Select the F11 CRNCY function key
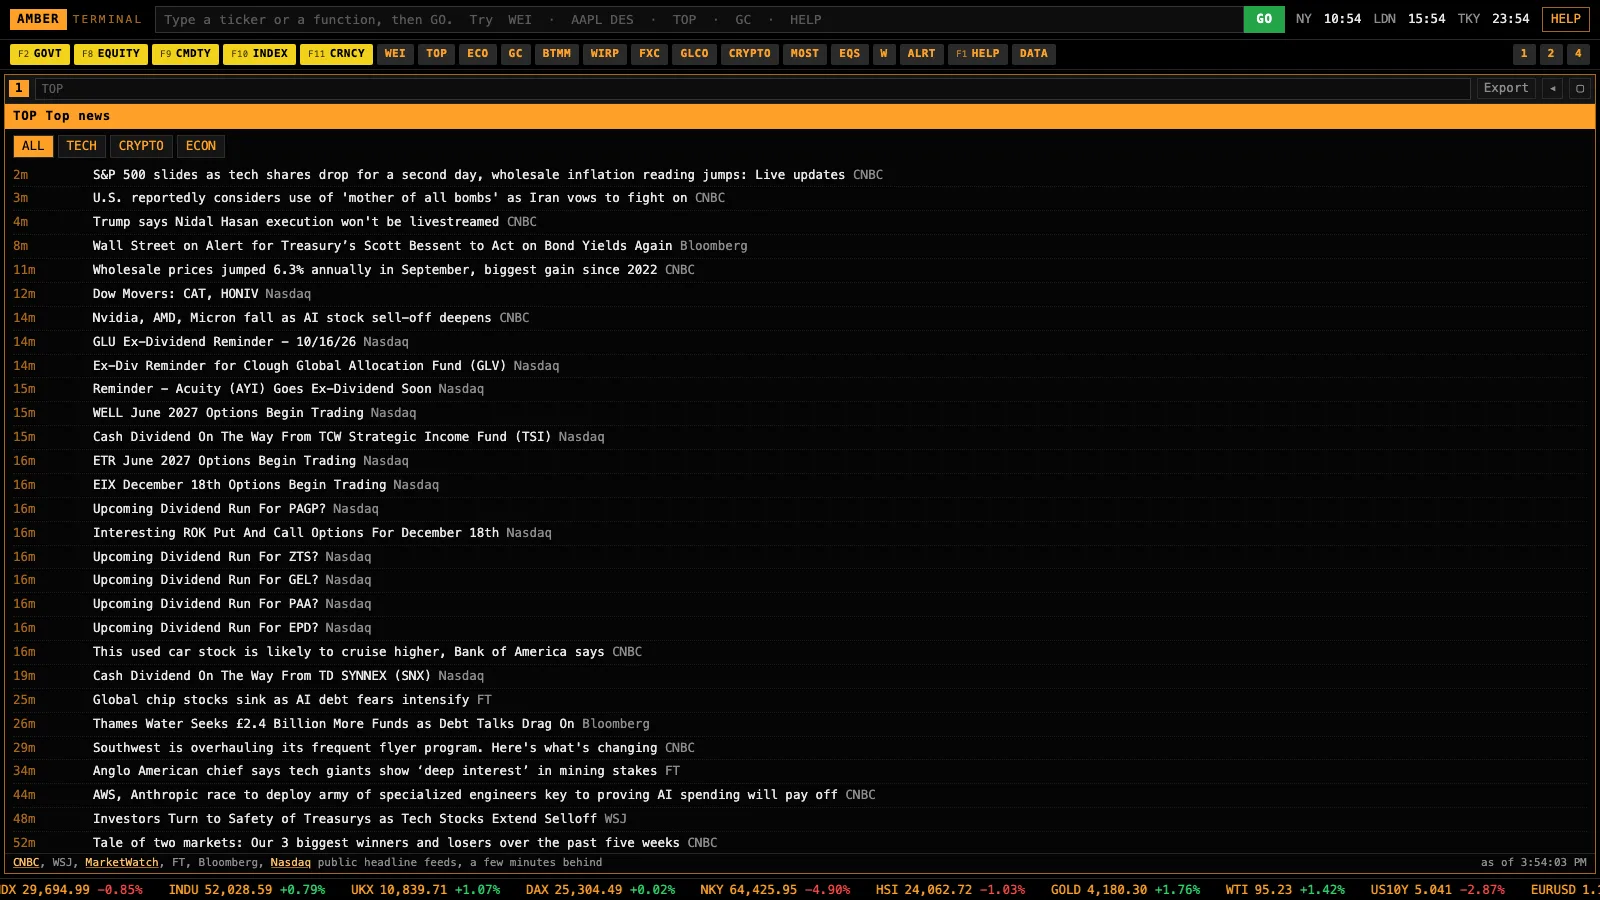Image resolution: width=1600 pixels, height=900 pixels. point(337,54)
